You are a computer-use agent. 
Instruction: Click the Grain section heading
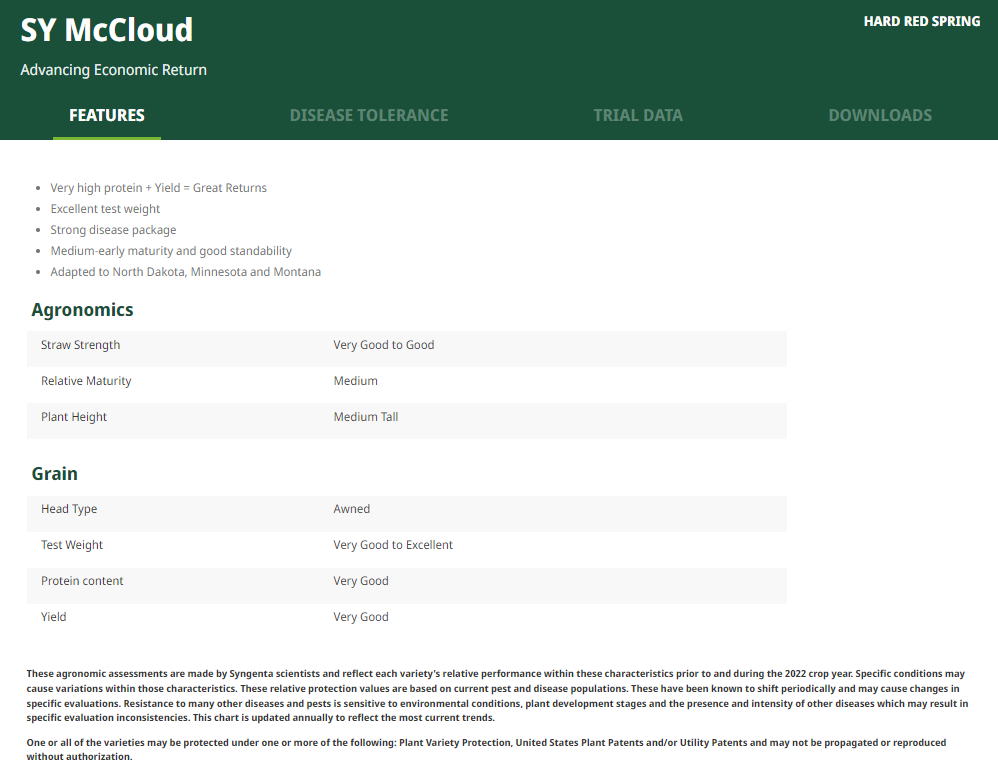pyautogui.click(x=55, y=474)
